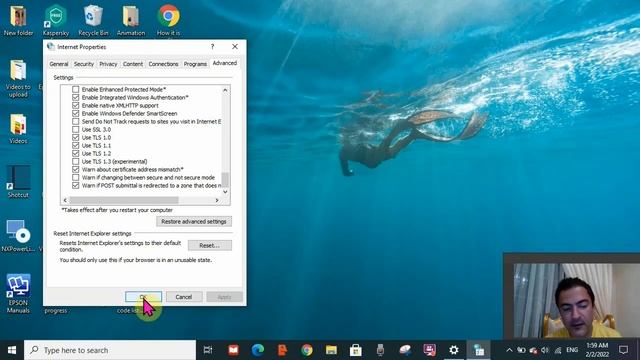Click the taskbar search box
Screen dimensions: 640x360
coord(110,350)
